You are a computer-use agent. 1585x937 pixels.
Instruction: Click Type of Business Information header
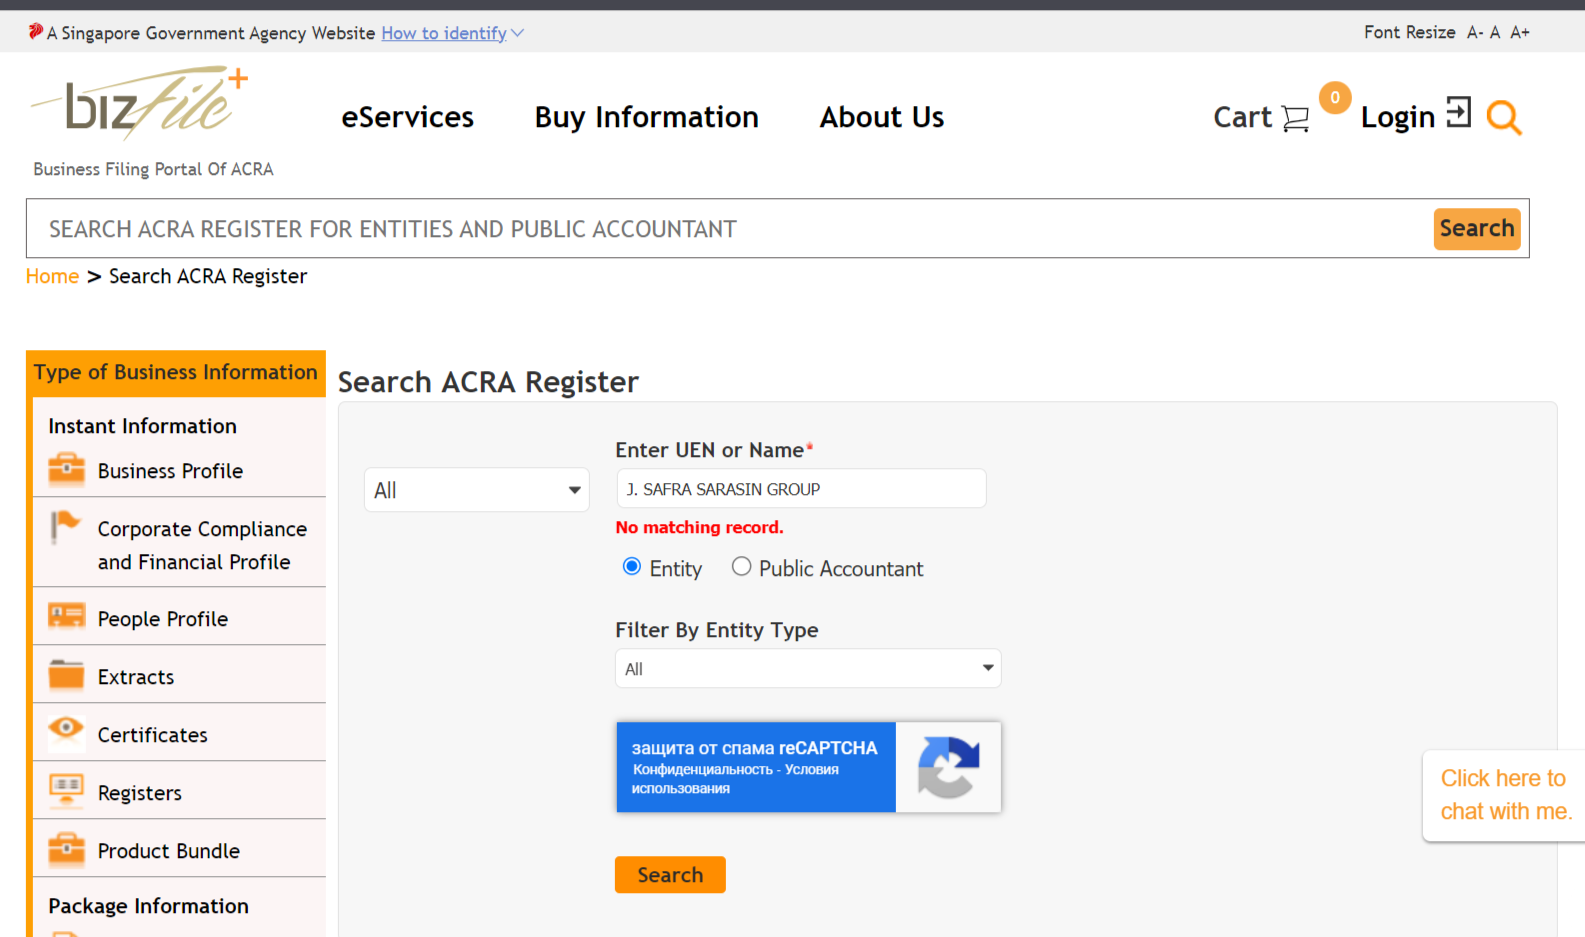tap(175, 372)
